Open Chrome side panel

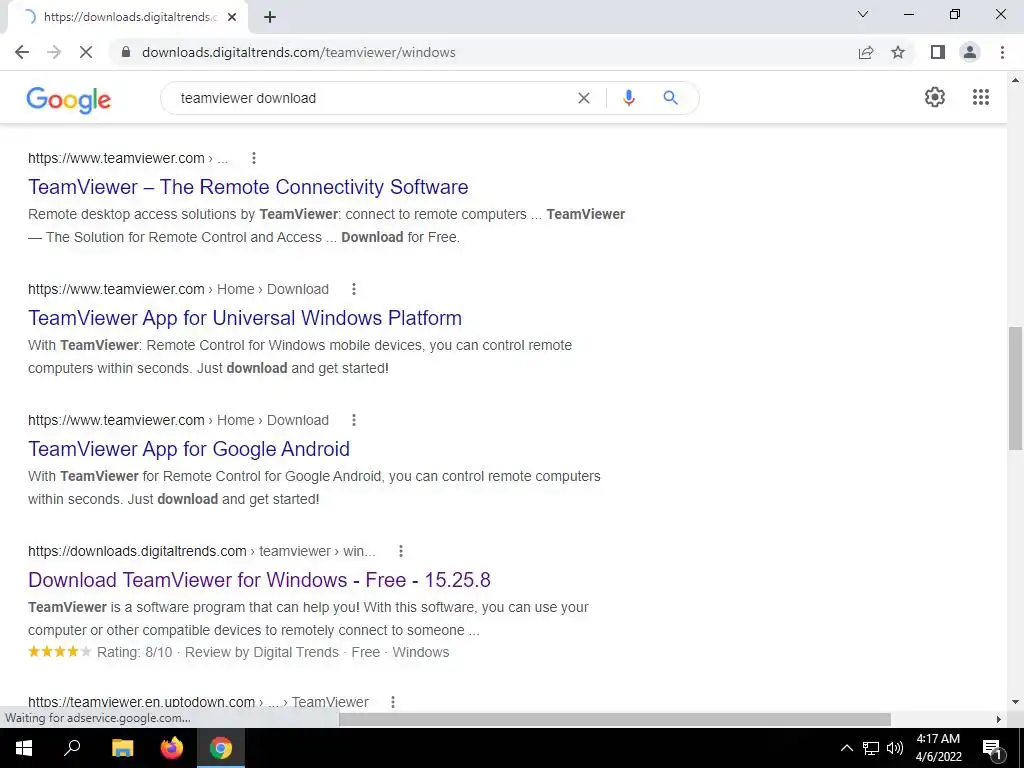[938, 52]
